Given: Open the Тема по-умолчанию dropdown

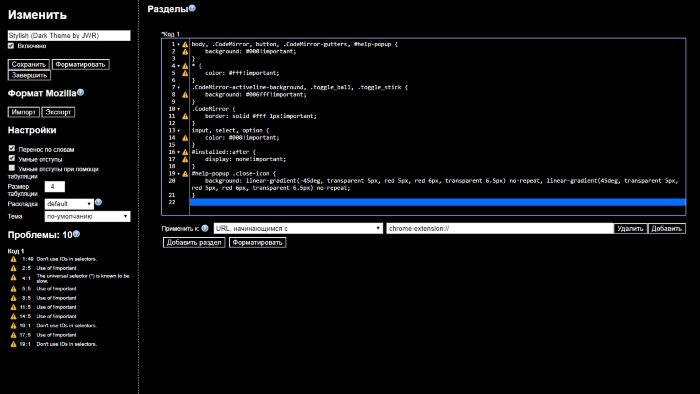Looking at the screenshot, I should [88, 216].
